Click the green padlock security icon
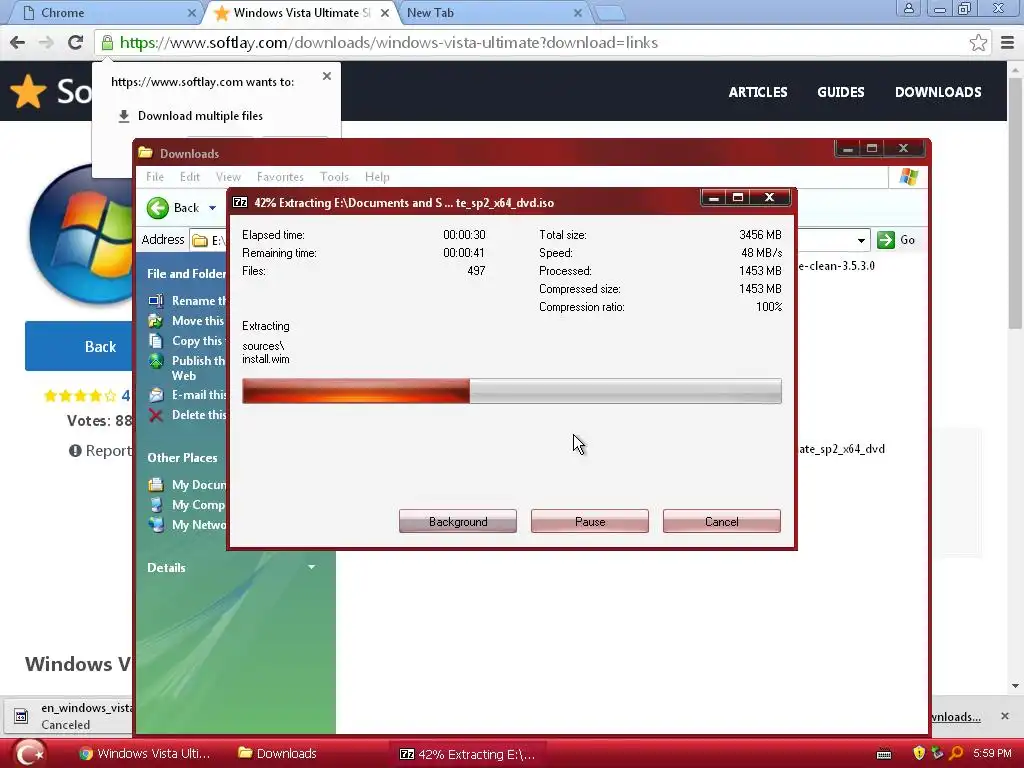 coord(107,42)
